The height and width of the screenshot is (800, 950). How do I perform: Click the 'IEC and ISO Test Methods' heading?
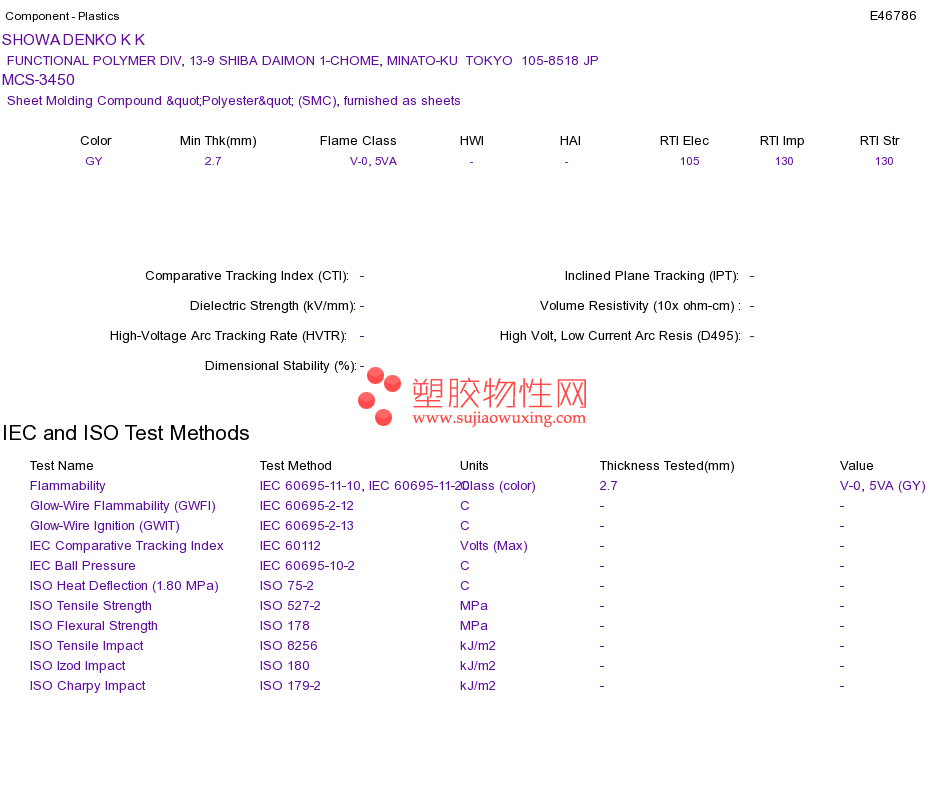pos(126,433)
